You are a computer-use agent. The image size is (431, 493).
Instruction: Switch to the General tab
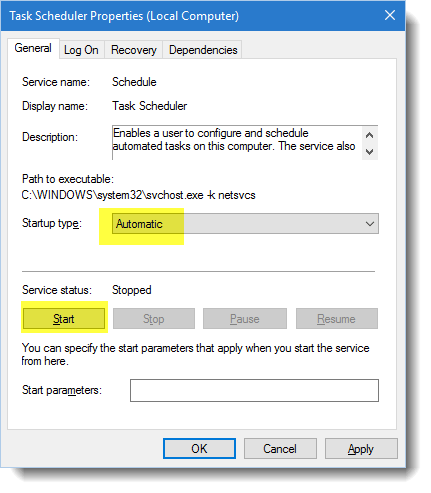[x=33, y=48]
